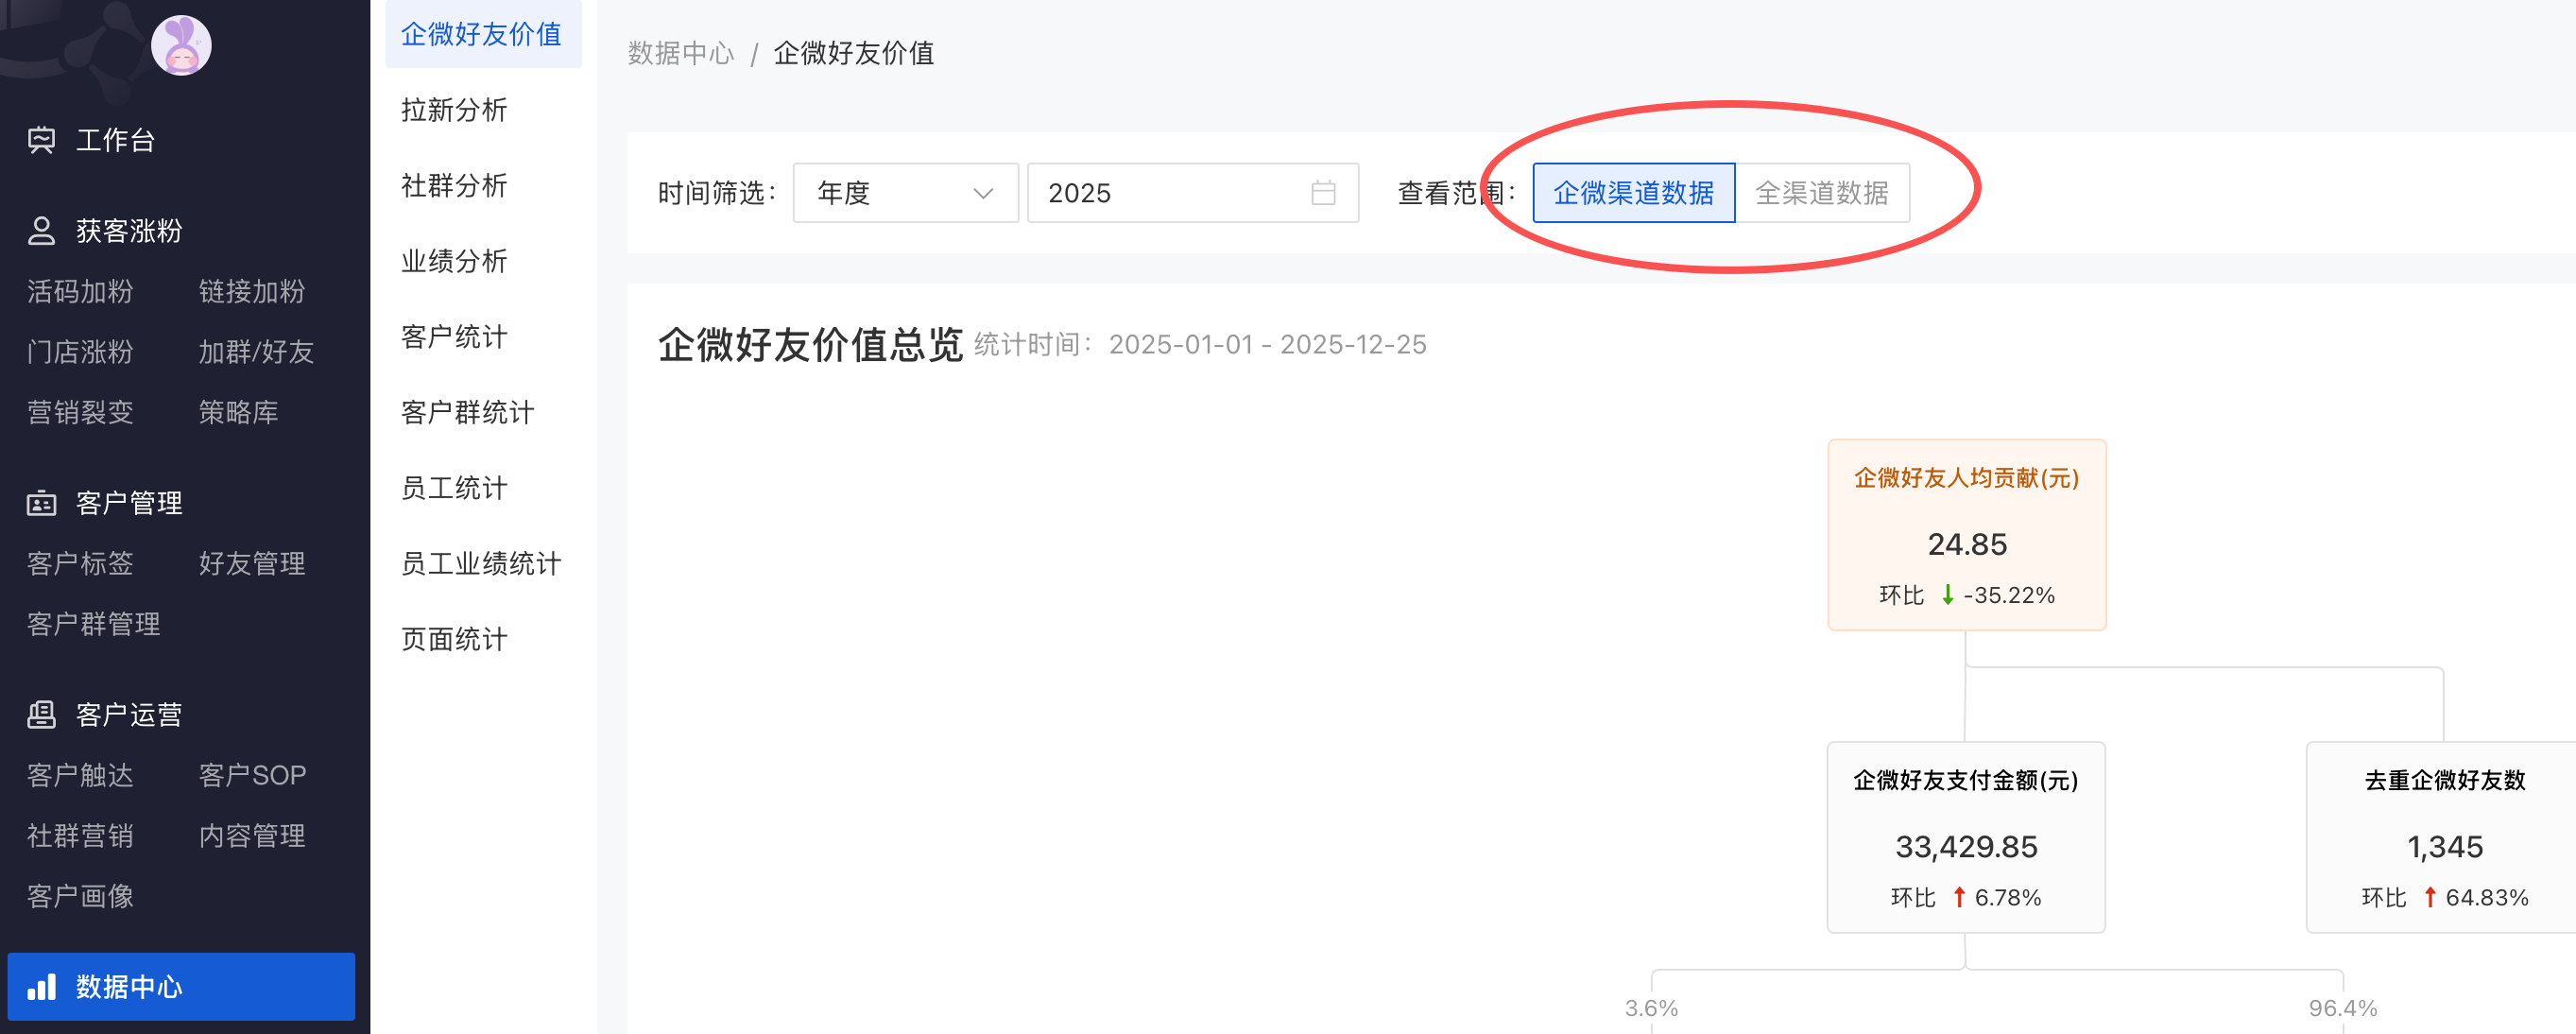This screenshot has width=2576, height=1034.
Task: Click the 客户运营 stamp icon
Action: click(41, 714)
